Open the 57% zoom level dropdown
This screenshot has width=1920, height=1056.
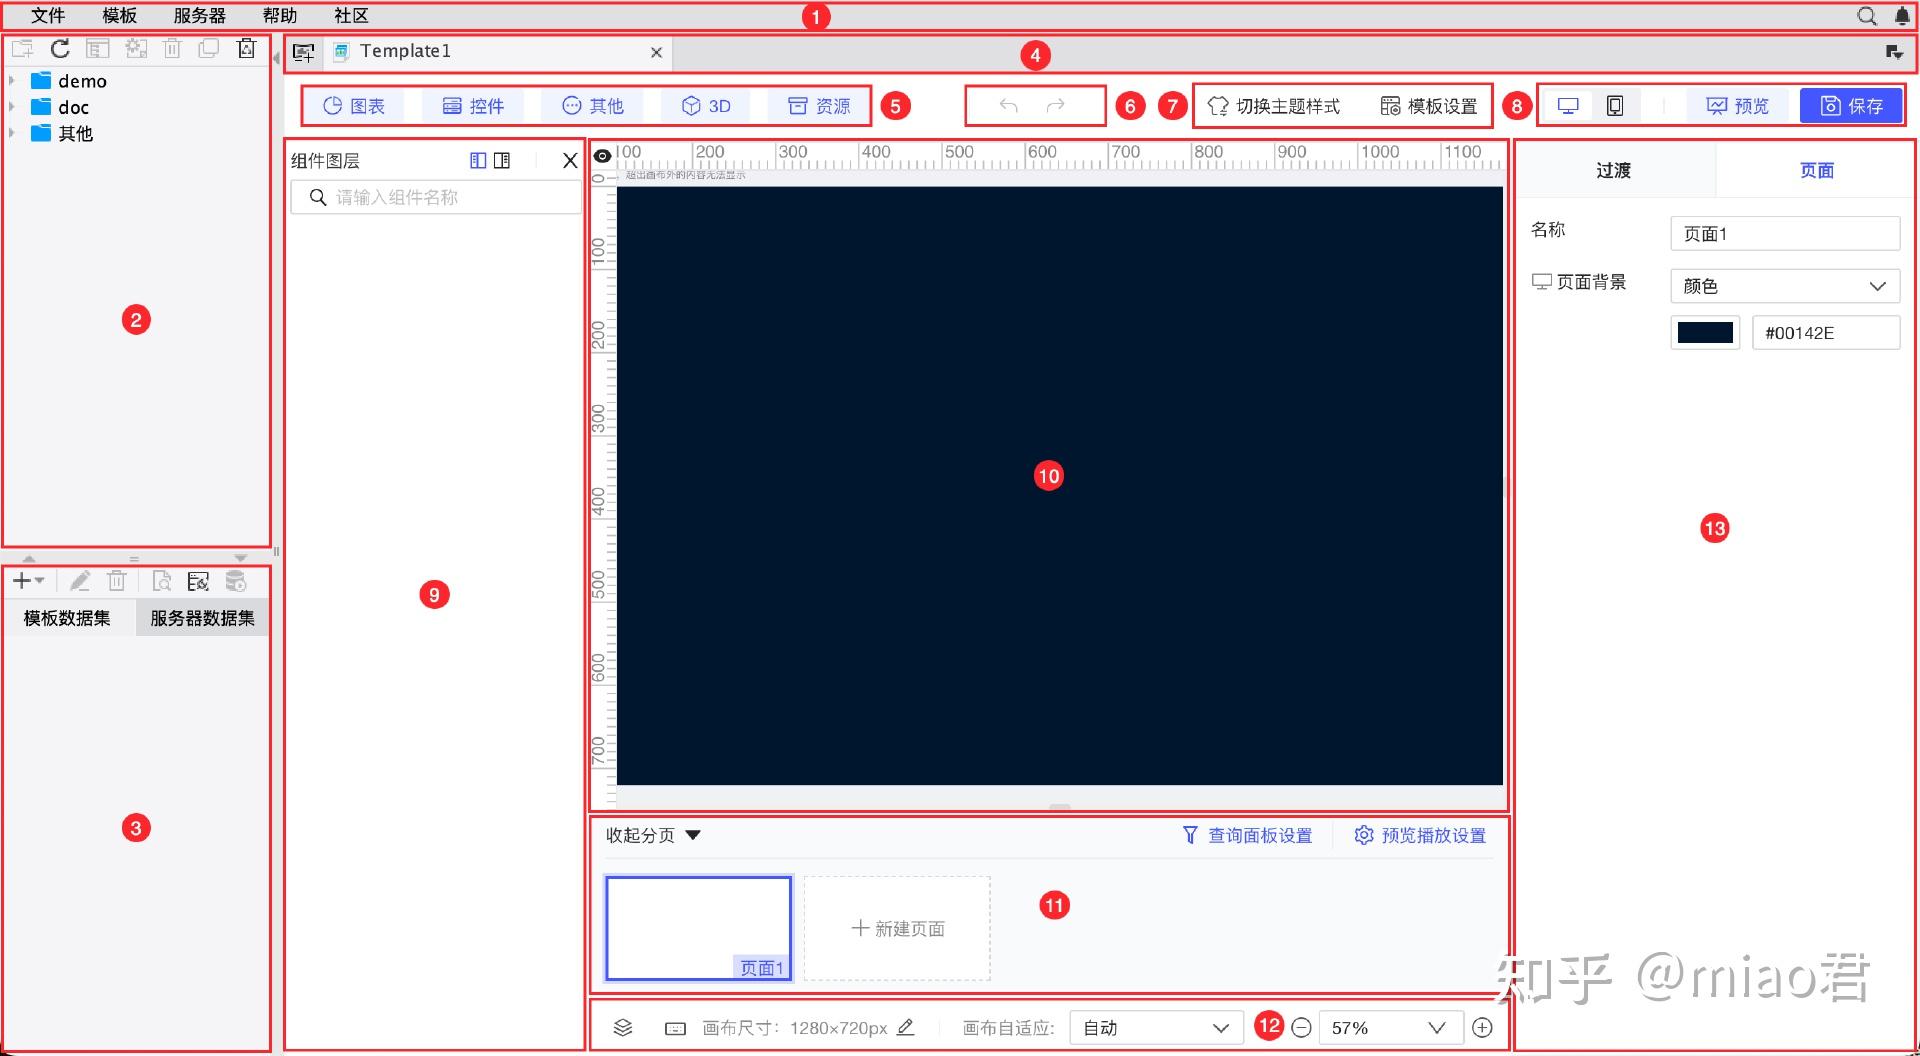tap(1388, 1027)
